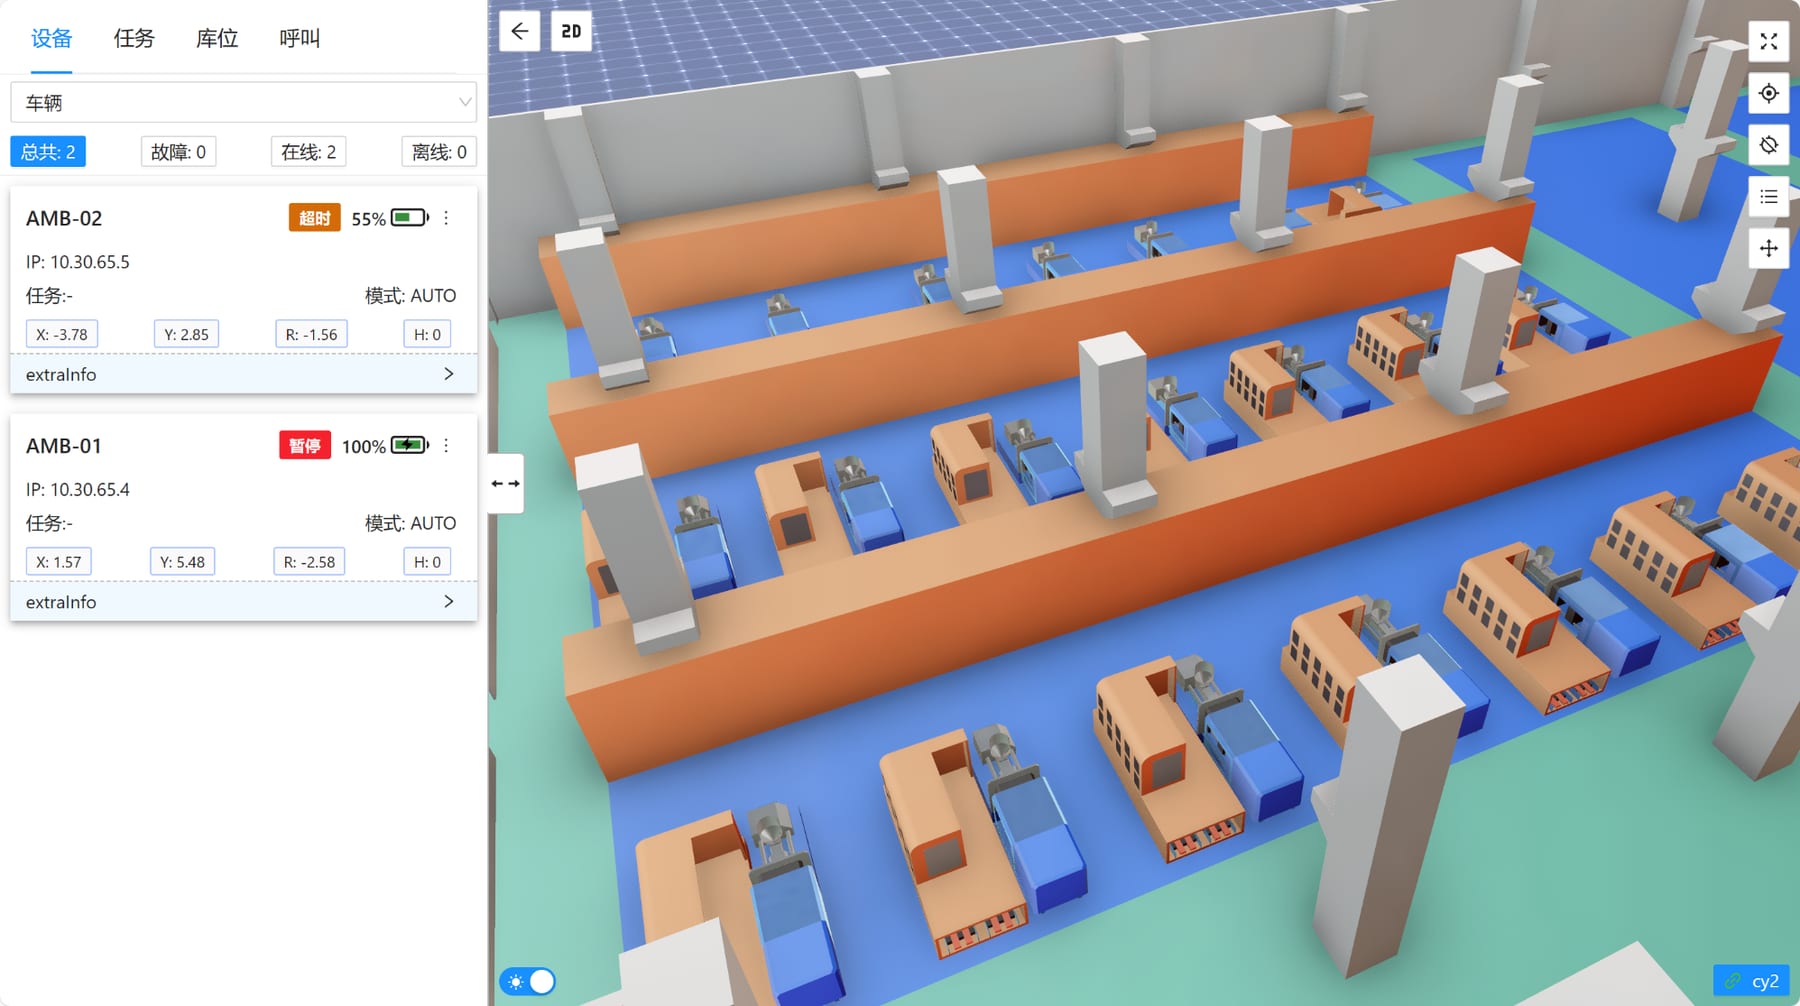1800x1006 pixels.
Task: Open the list view icon
Action: [1768, 197]
